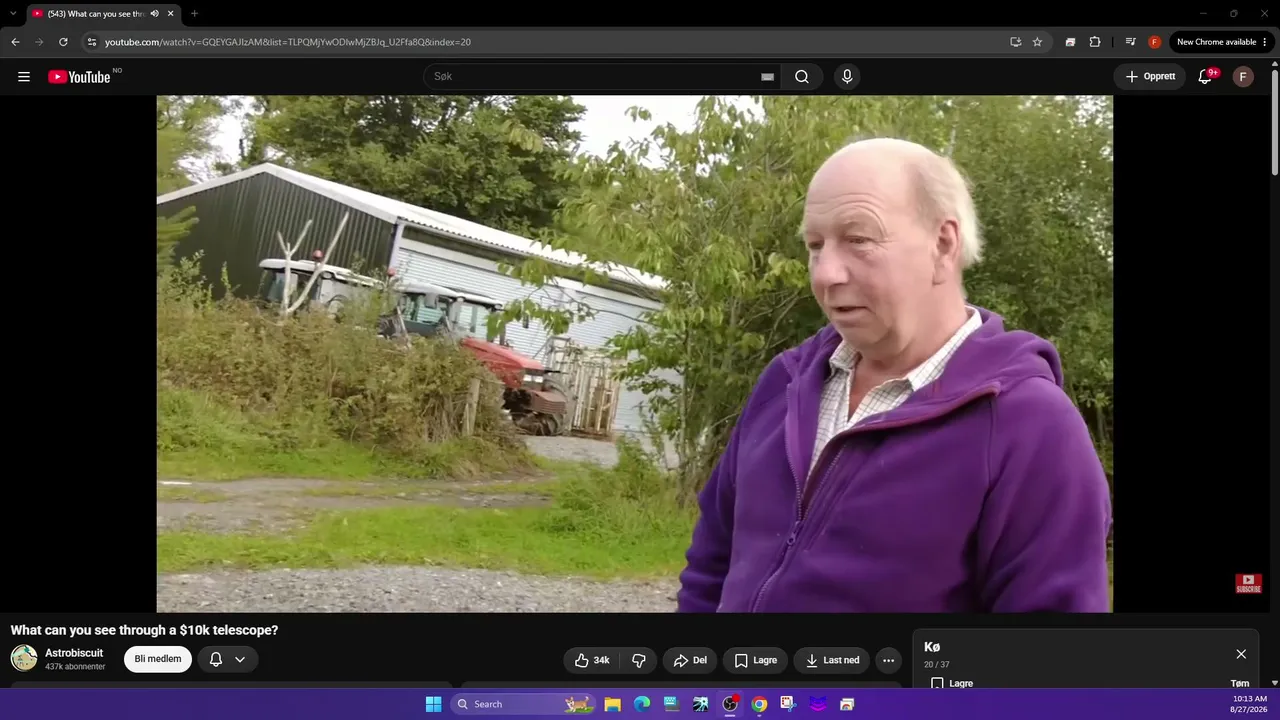View site information icon in address bar

point(91,42)
